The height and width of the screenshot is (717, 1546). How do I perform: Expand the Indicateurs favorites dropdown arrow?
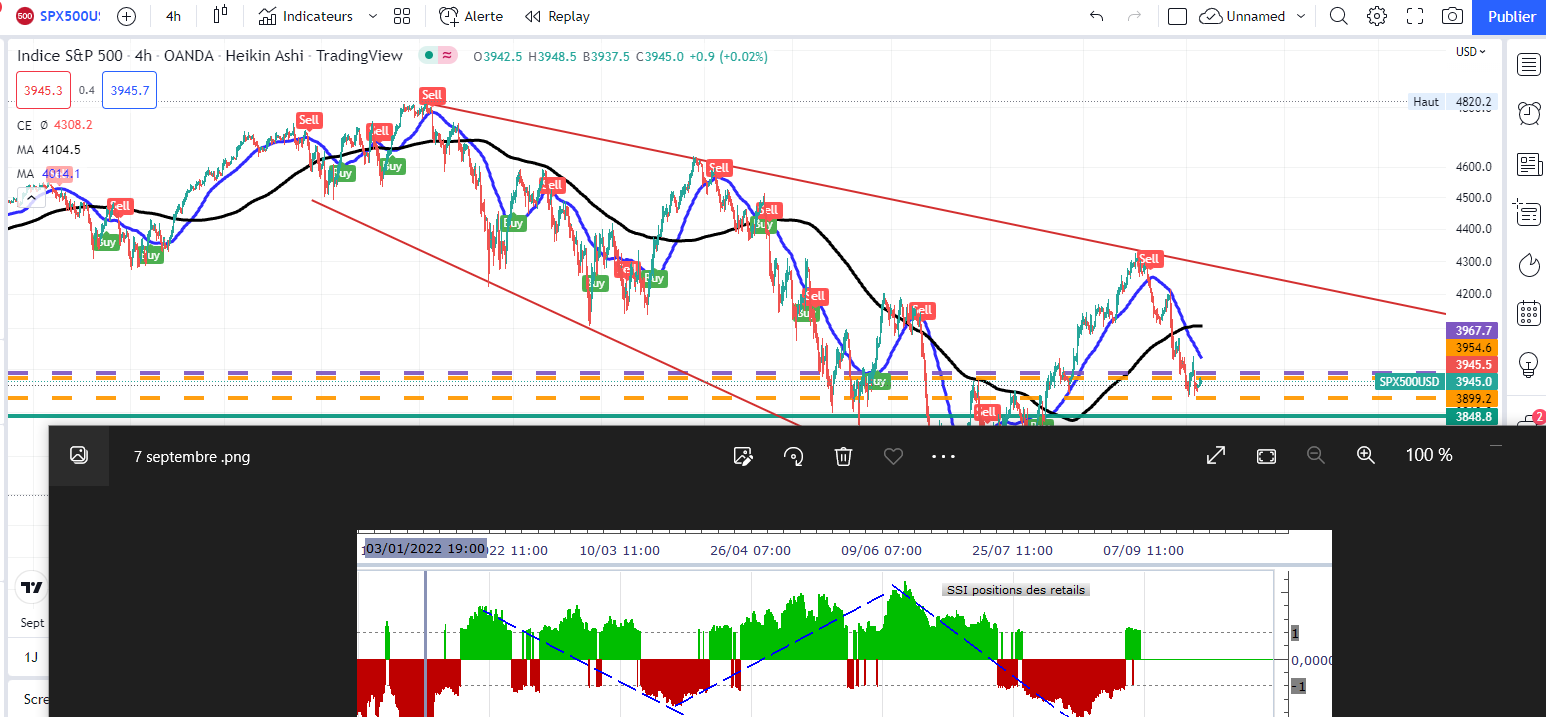[373, 16]
